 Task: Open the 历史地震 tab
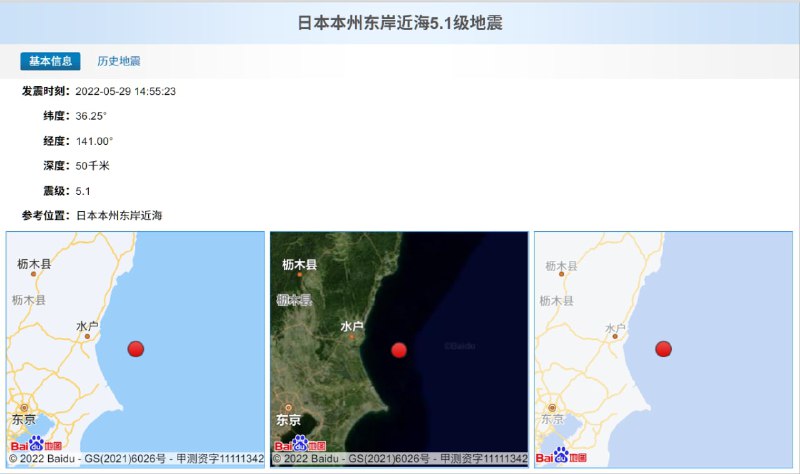[x=118, y=61]
